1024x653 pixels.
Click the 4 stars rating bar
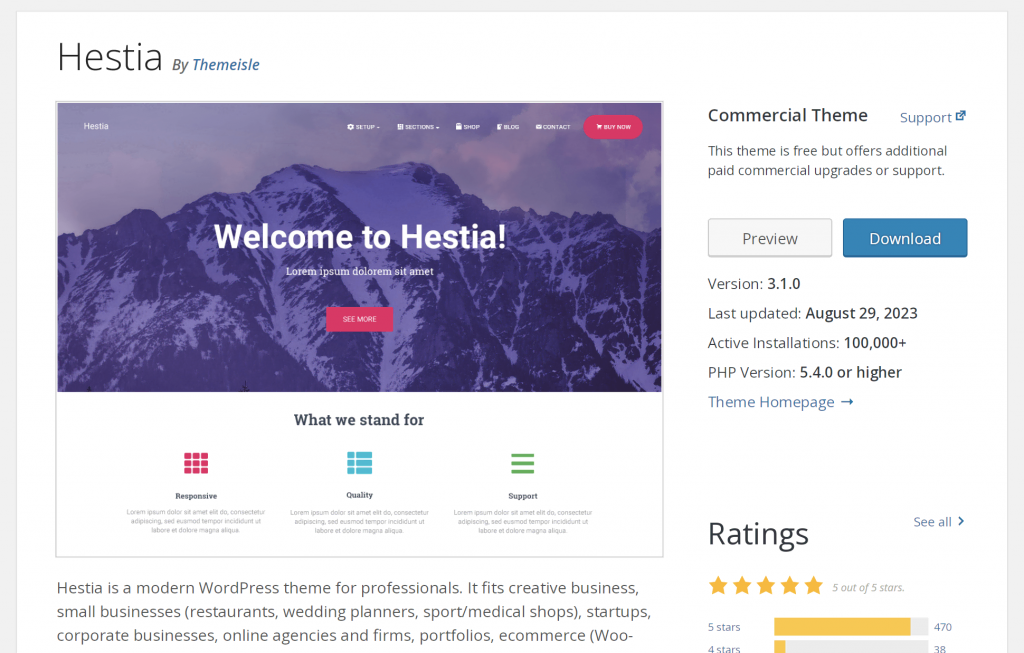tap(851, 647)
